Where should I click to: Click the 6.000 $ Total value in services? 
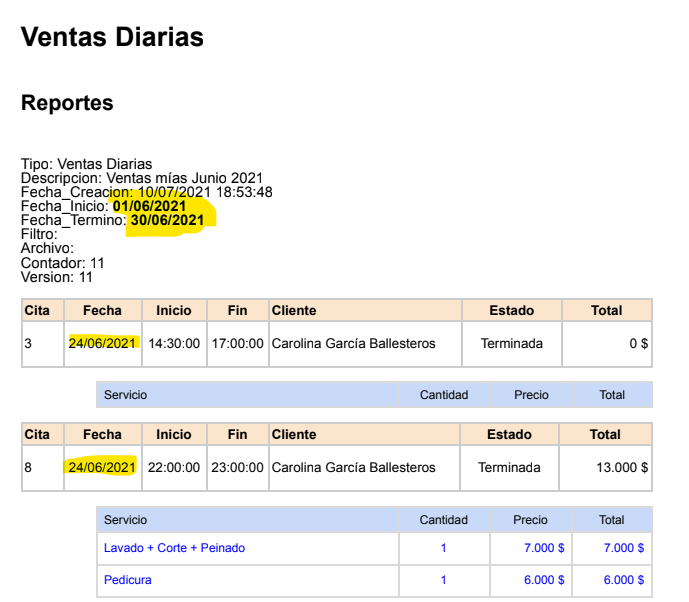(x=624, y=580)
